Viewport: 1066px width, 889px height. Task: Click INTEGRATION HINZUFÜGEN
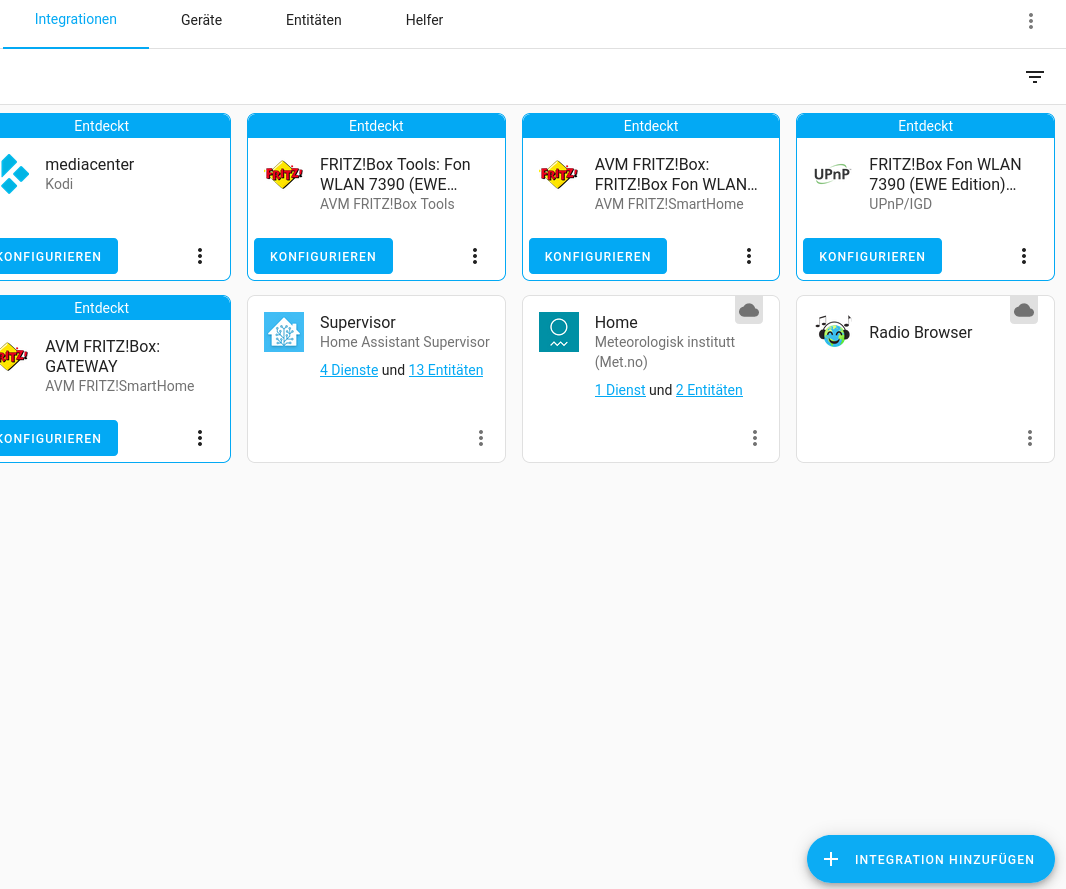(x=930, y=859)
